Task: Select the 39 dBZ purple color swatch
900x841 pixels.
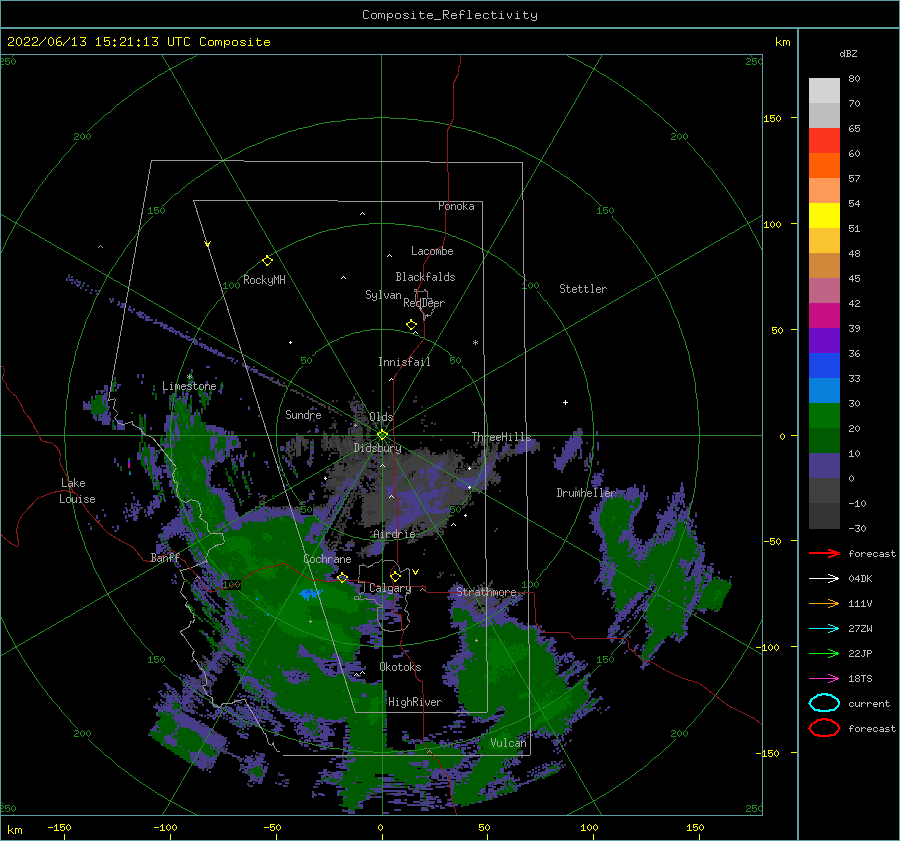Action: coord(824,340)
